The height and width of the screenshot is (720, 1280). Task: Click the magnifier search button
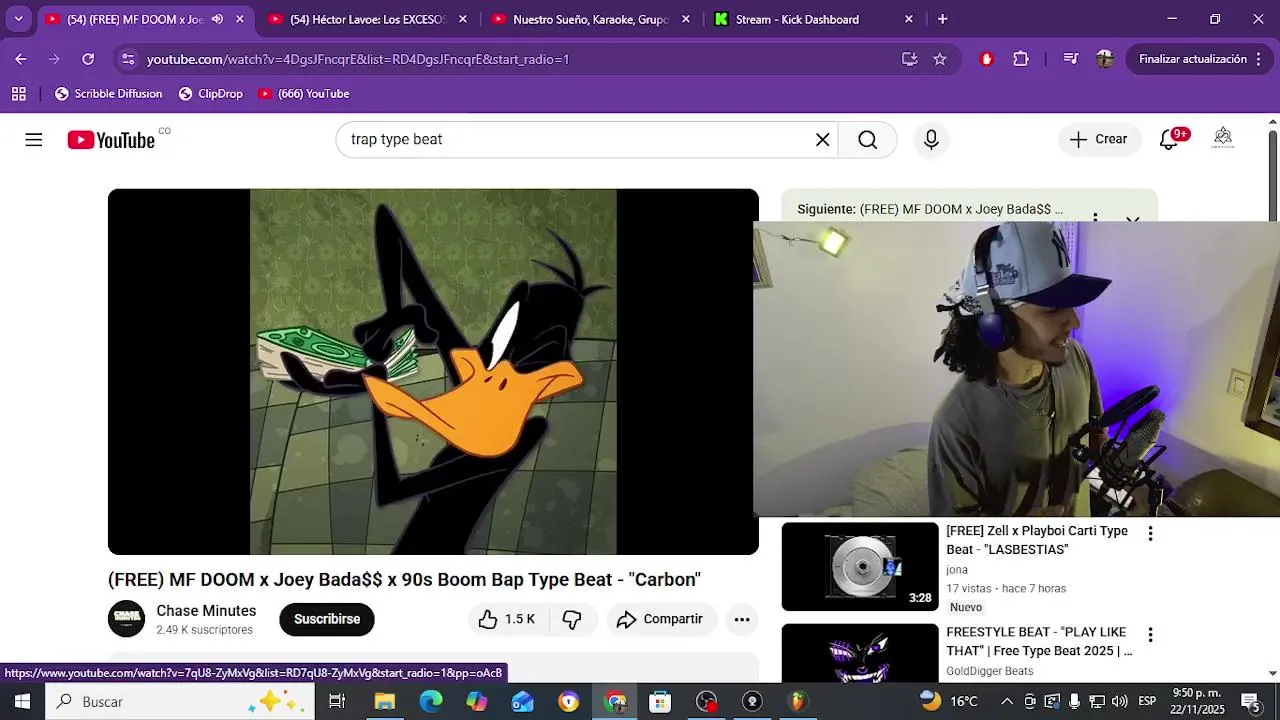867,140
